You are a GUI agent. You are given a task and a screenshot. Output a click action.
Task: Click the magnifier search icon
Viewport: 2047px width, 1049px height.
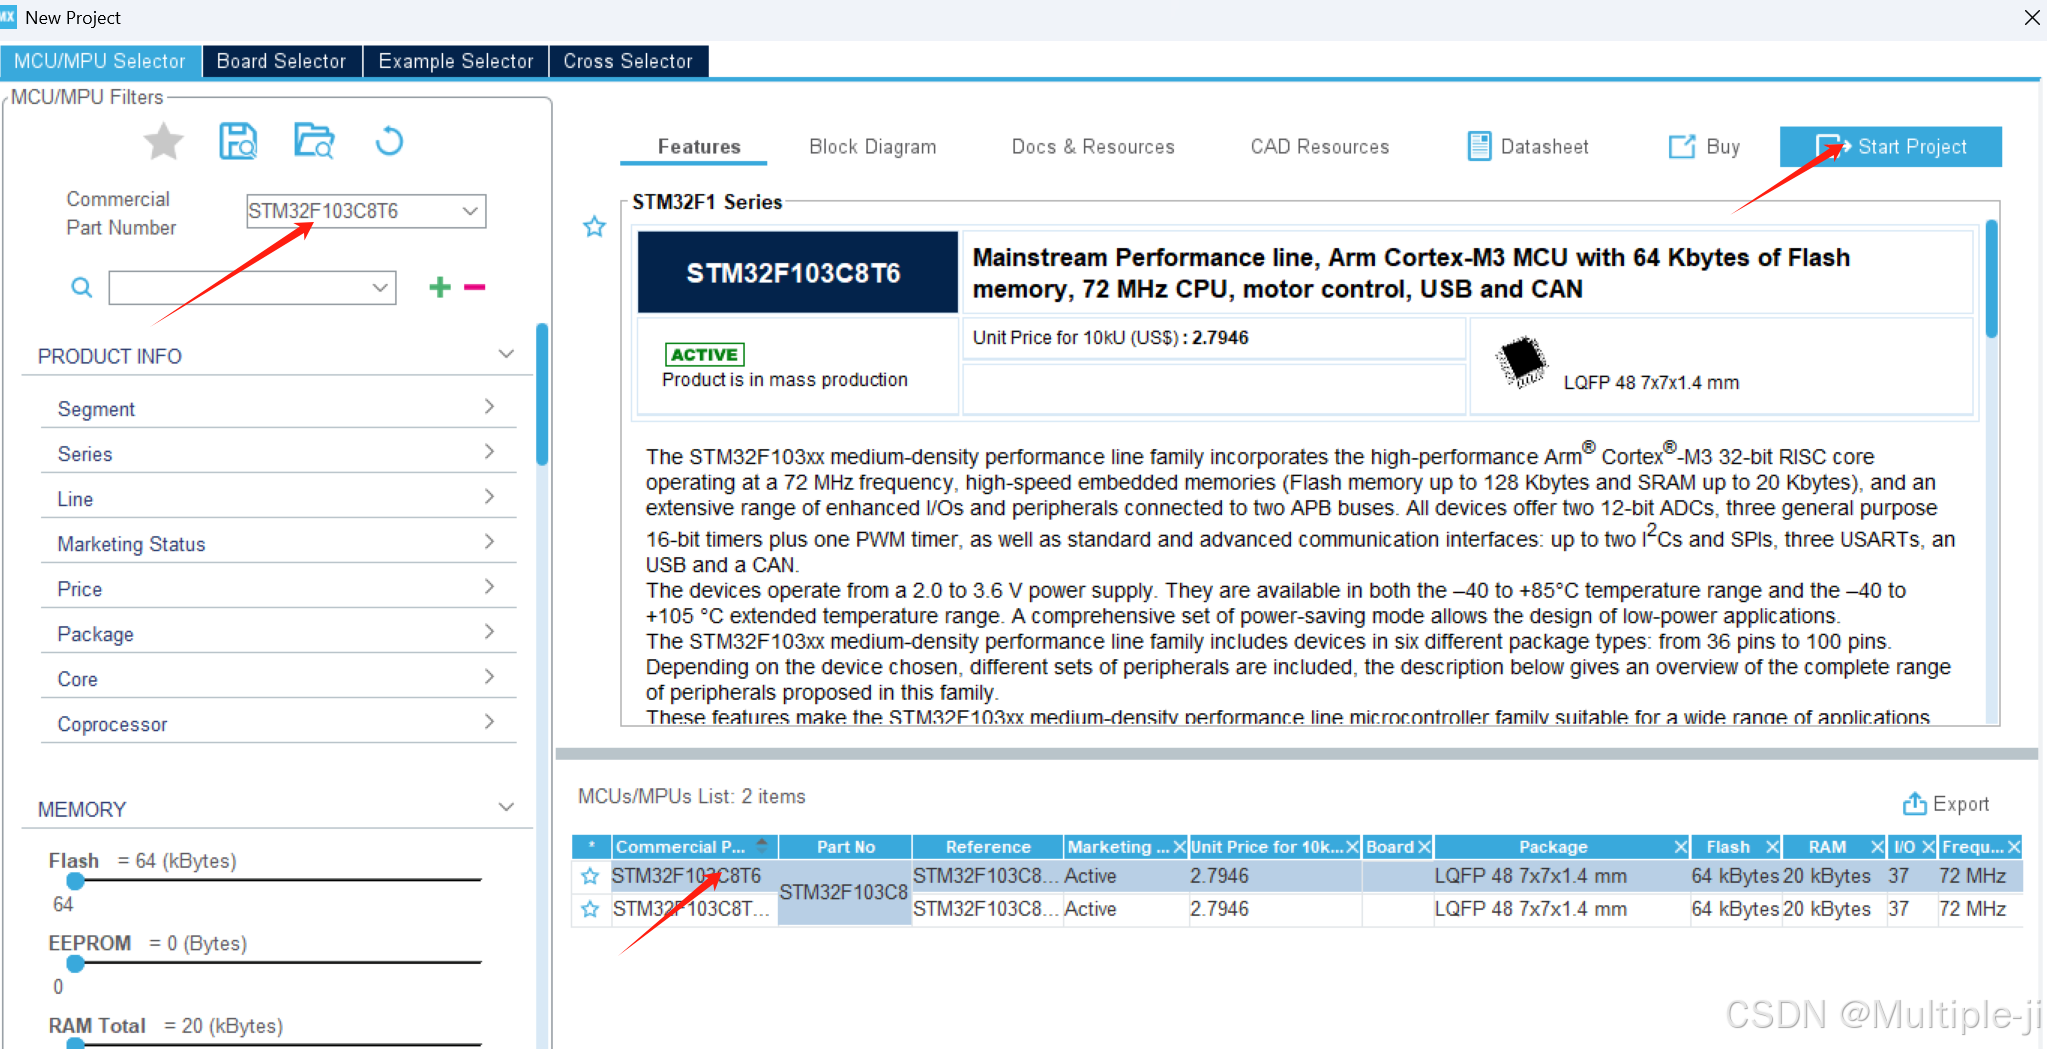[82, 288]
